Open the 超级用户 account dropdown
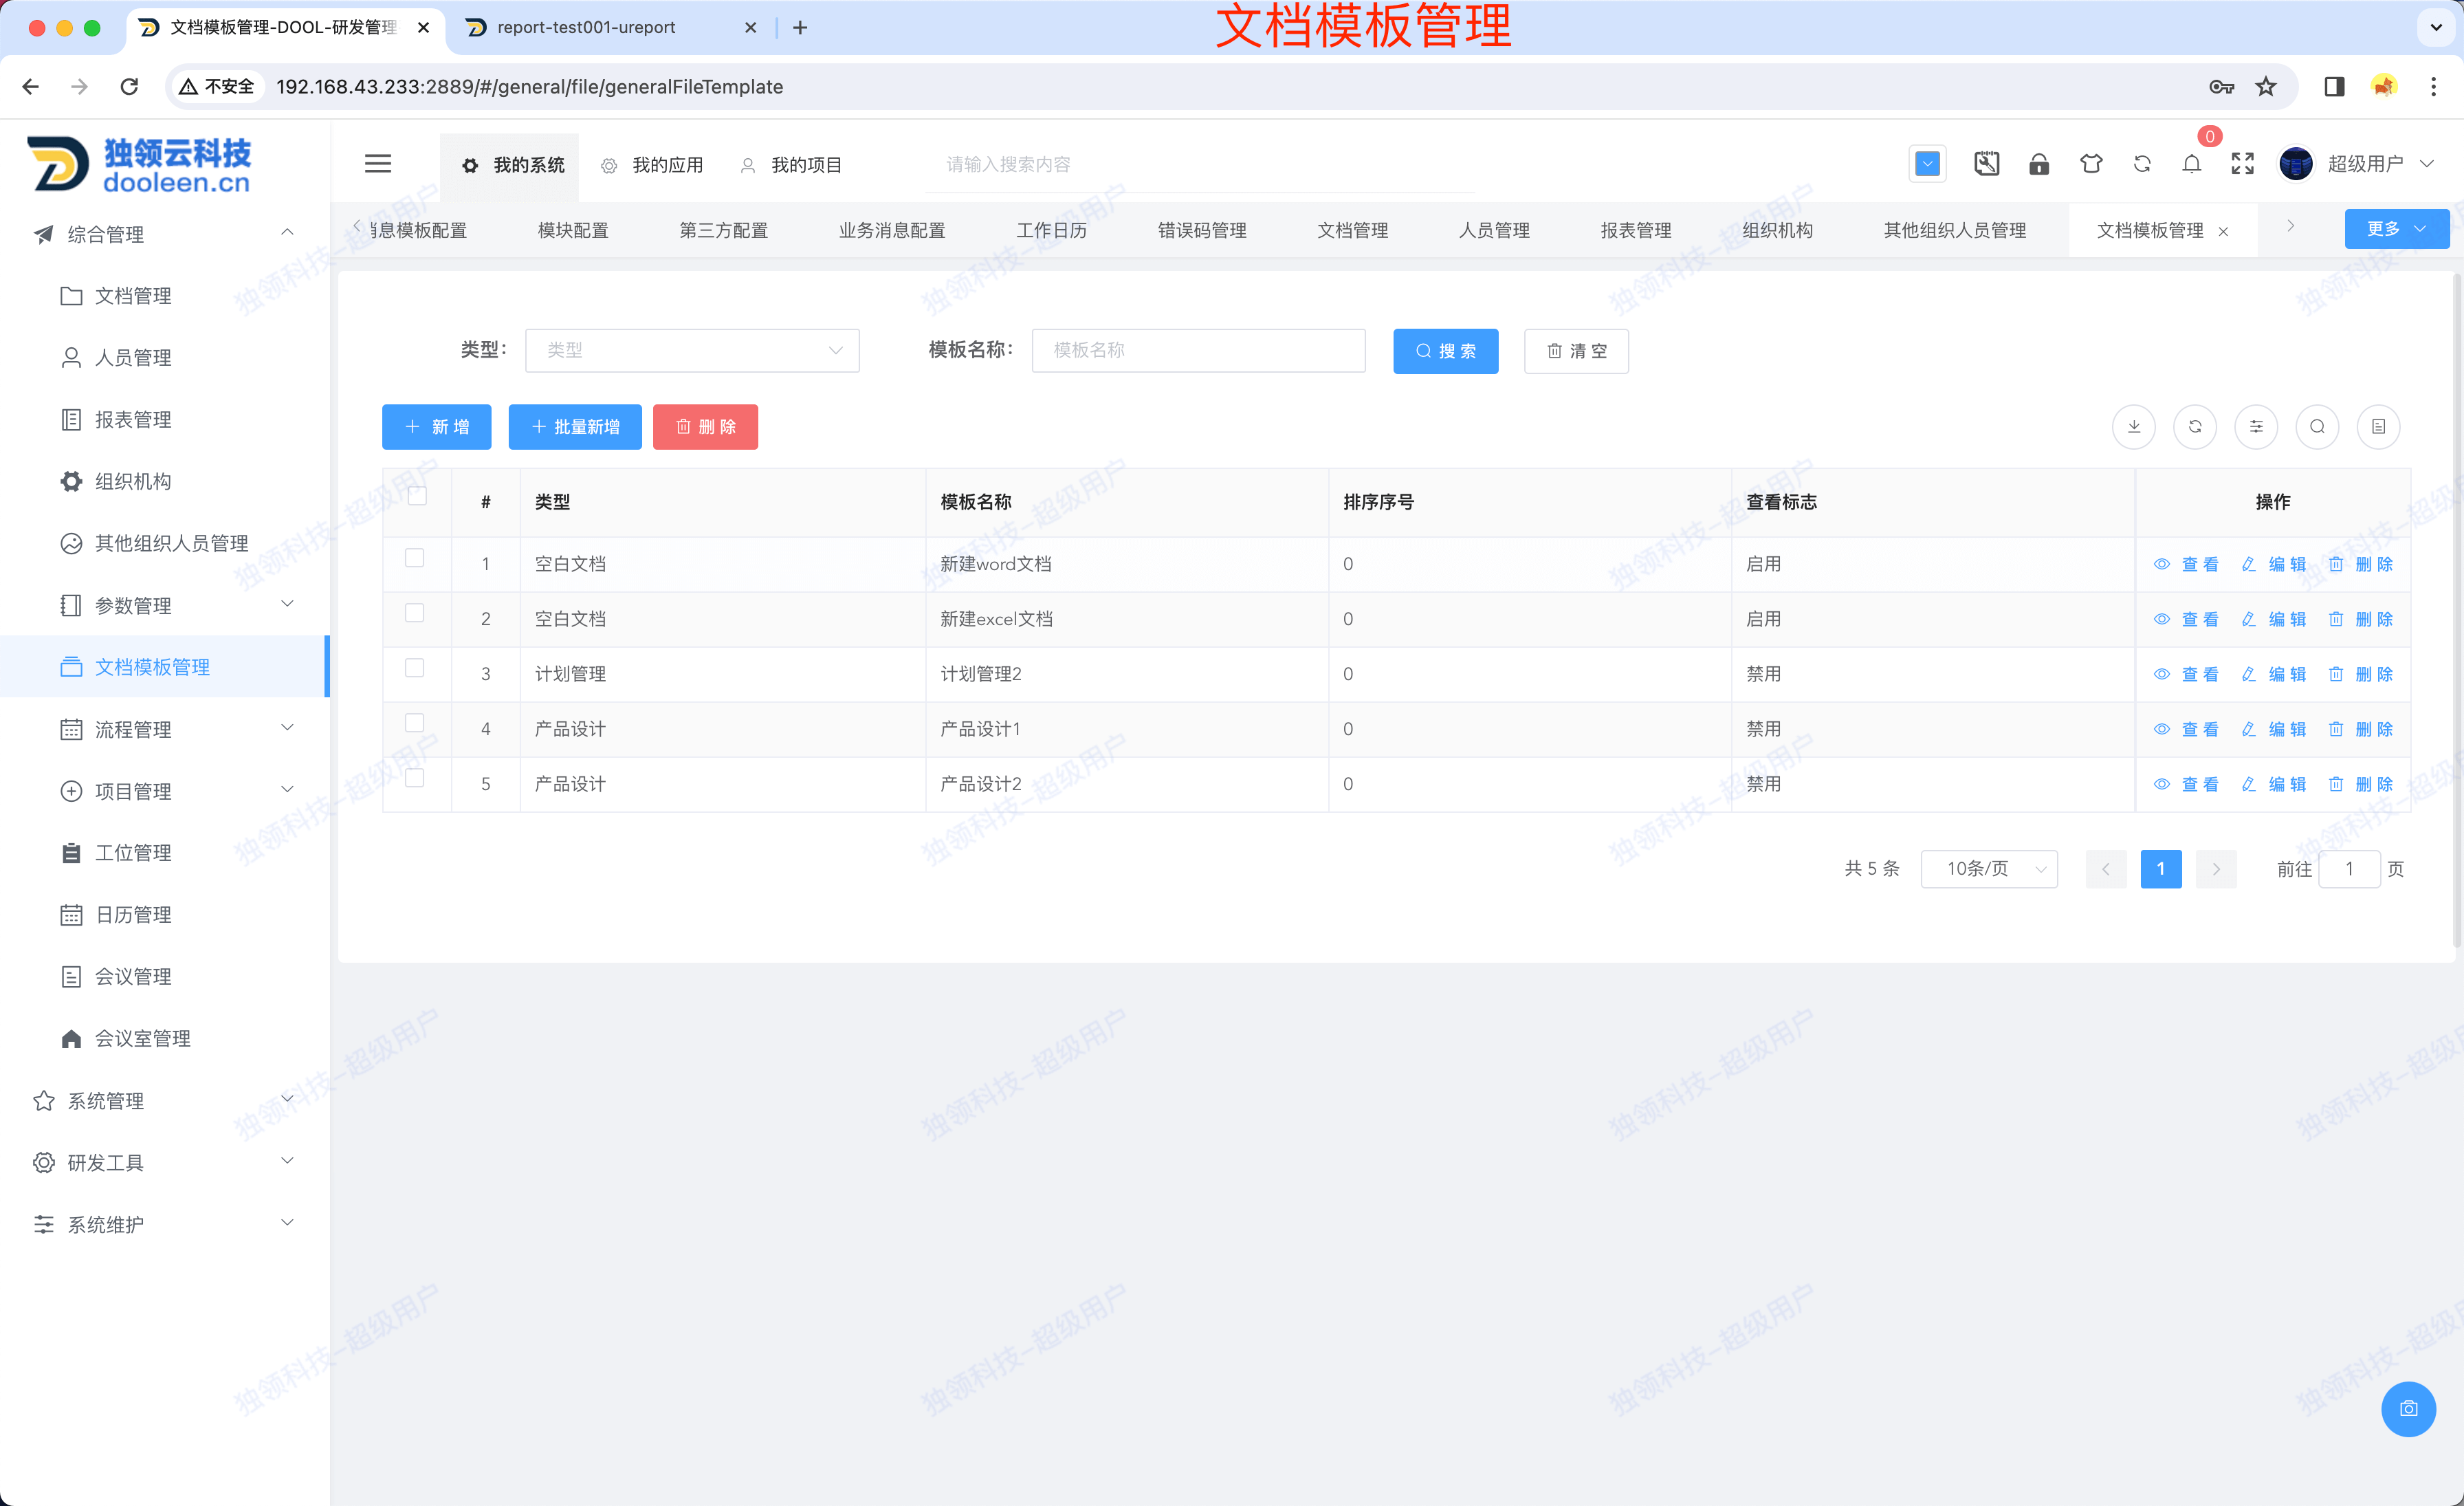Screen dimensions: 2464x1506 (2380, 164)
